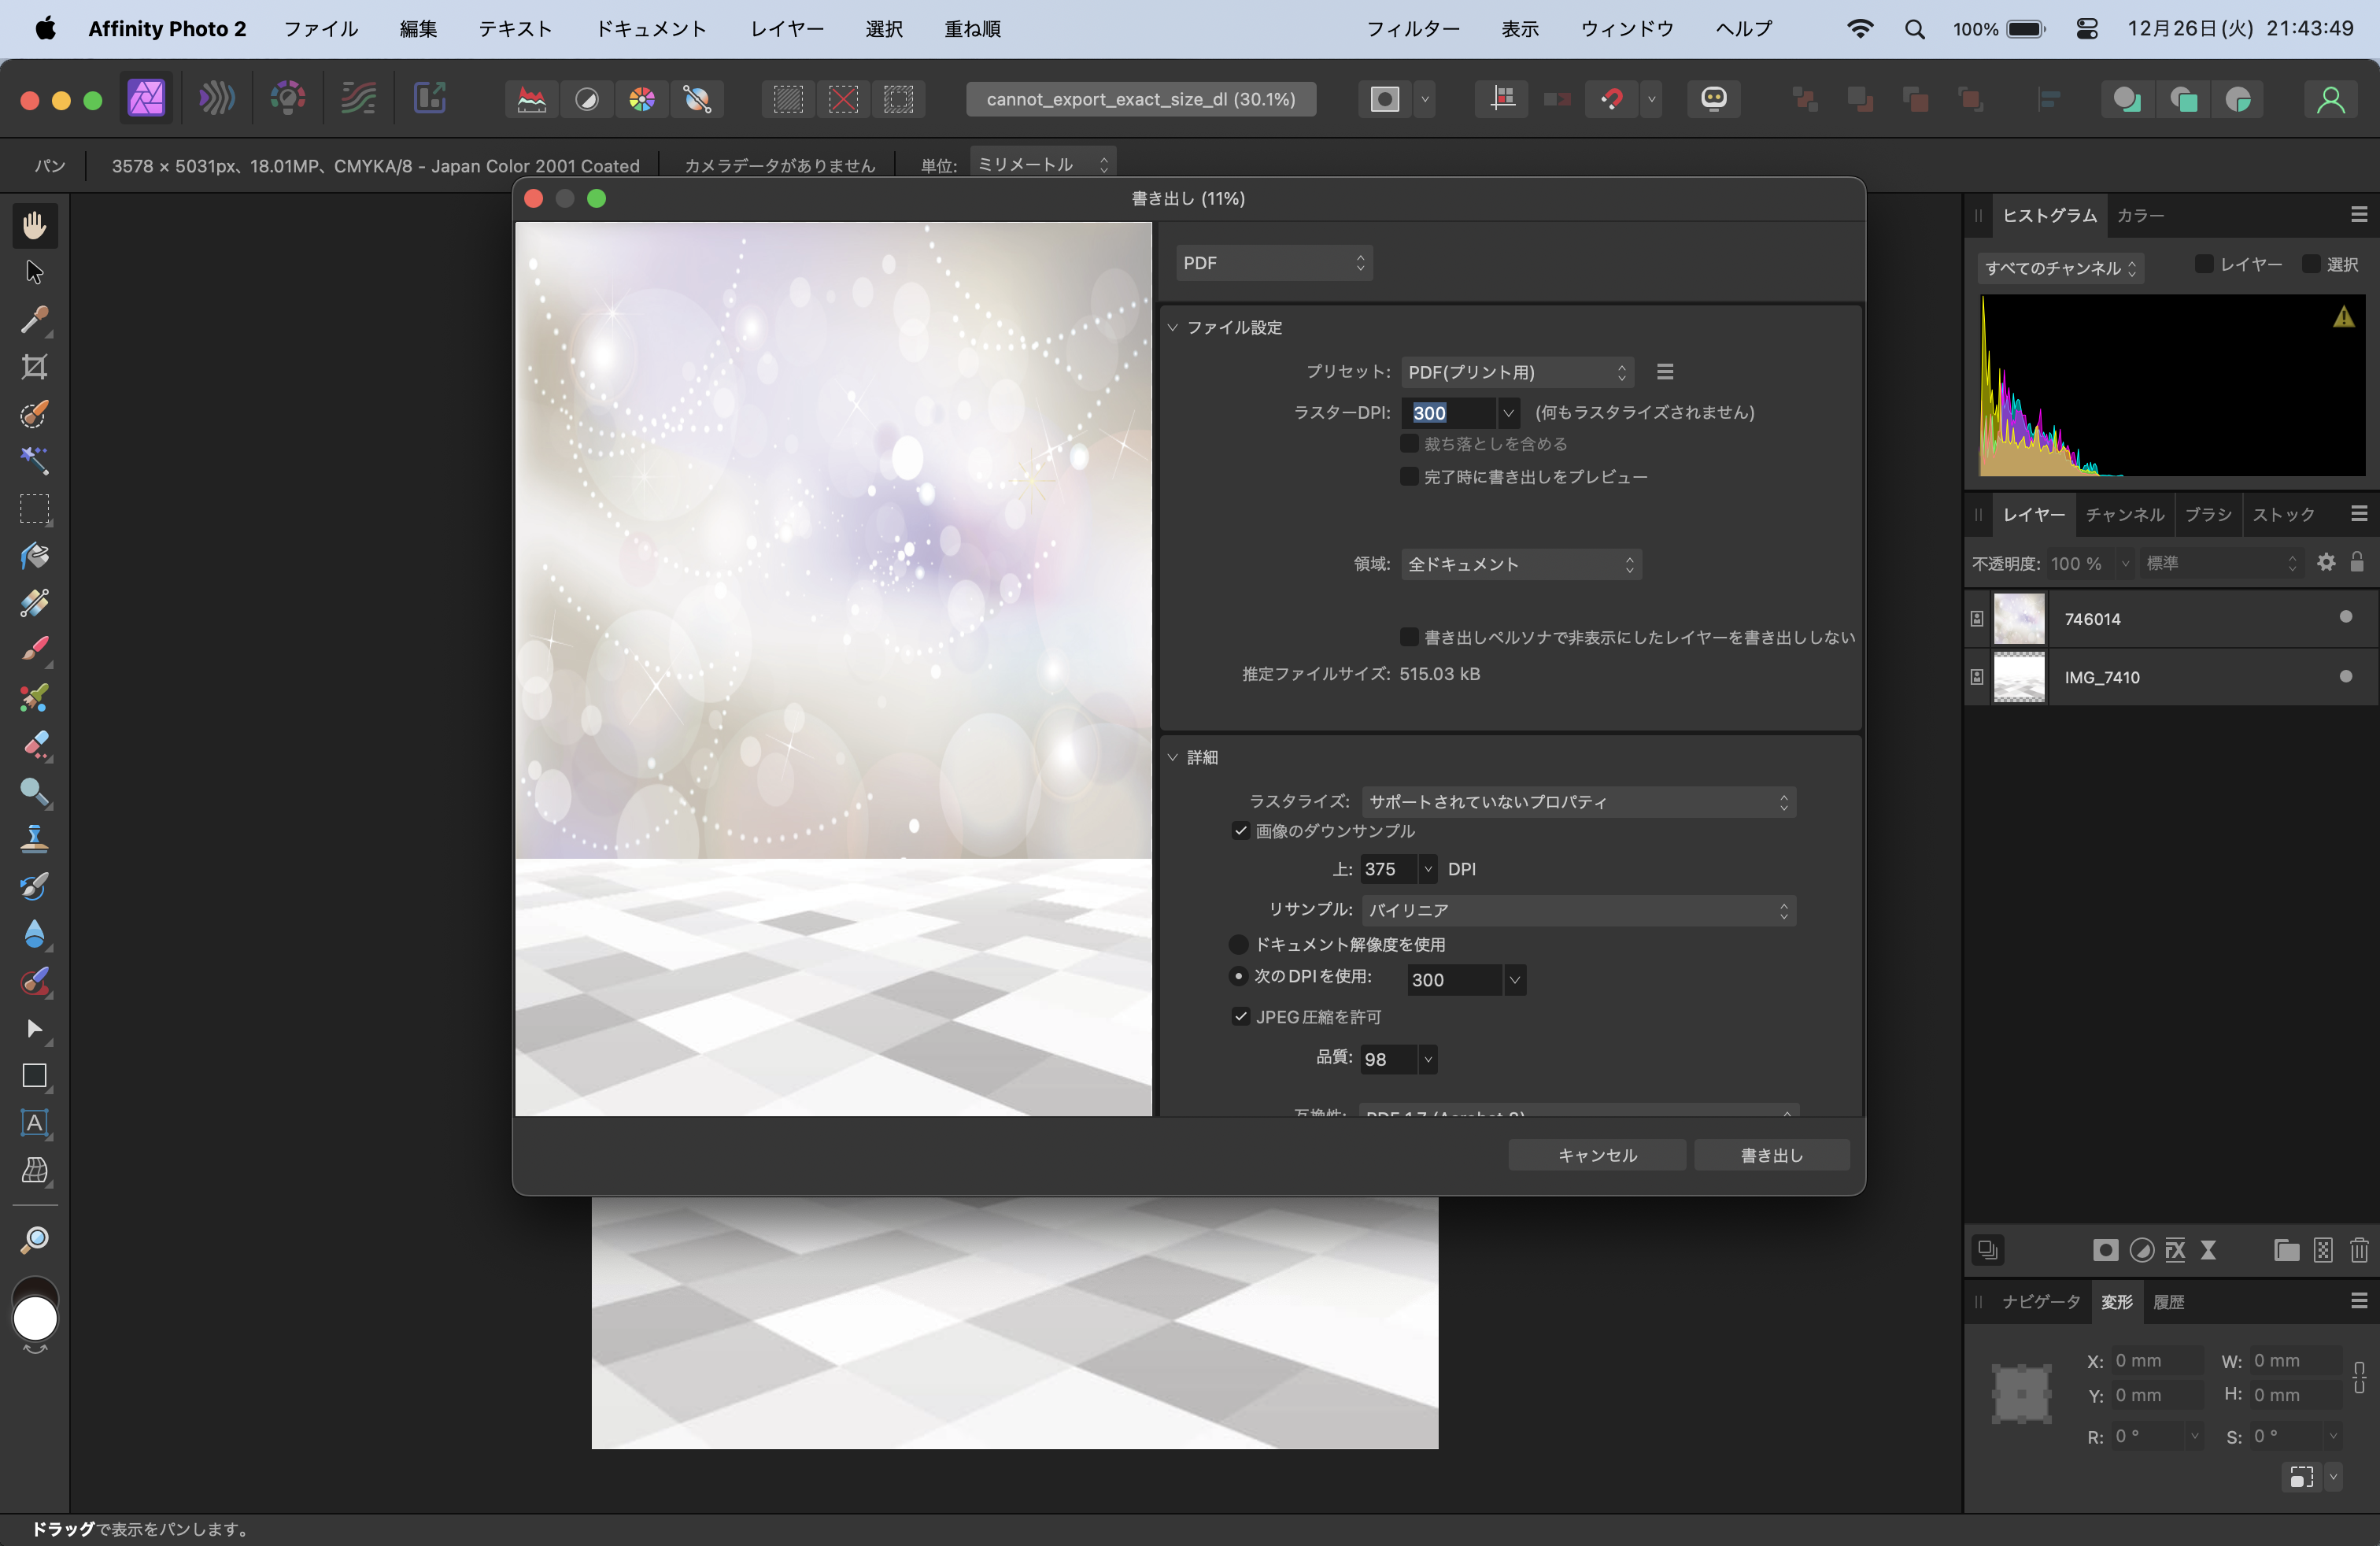The width and height of the screenshot is (2380, 1546).
Task: Switch to Photo Persona icon
Action: point(146,98)
